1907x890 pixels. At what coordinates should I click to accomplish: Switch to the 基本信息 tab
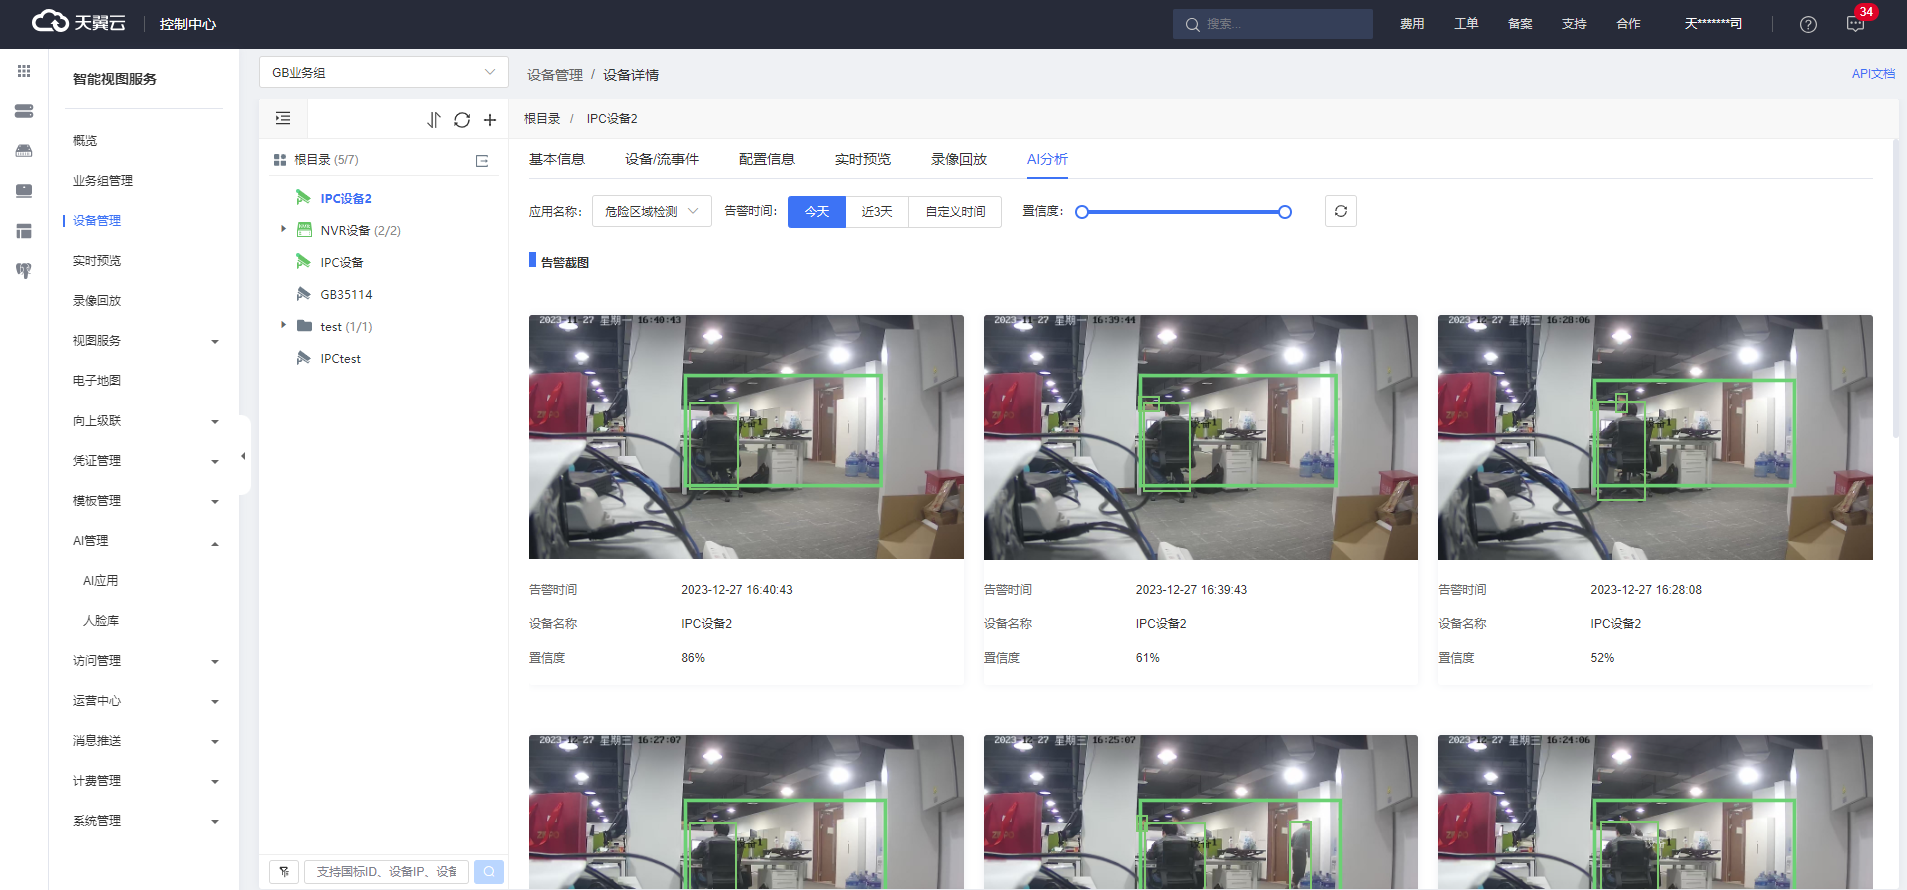point(557,159)
